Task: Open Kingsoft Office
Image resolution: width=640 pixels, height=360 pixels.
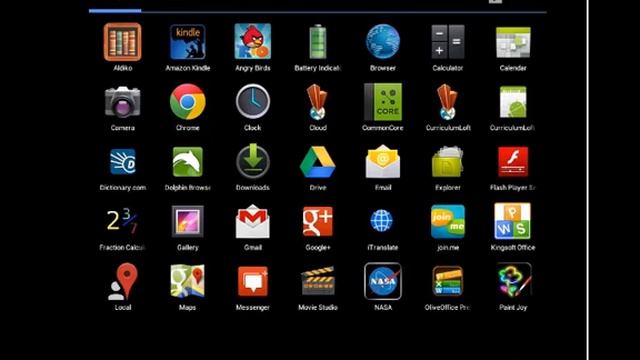Action: [x=513, y=221]
